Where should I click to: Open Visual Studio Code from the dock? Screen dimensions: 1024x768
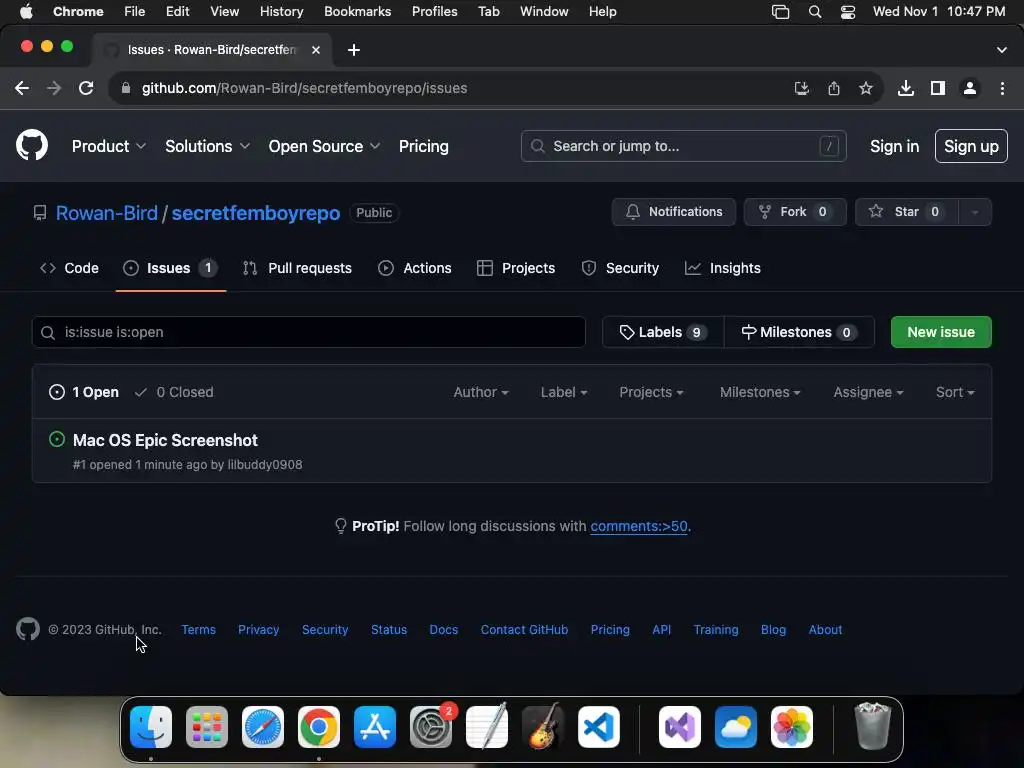point(599,727)
